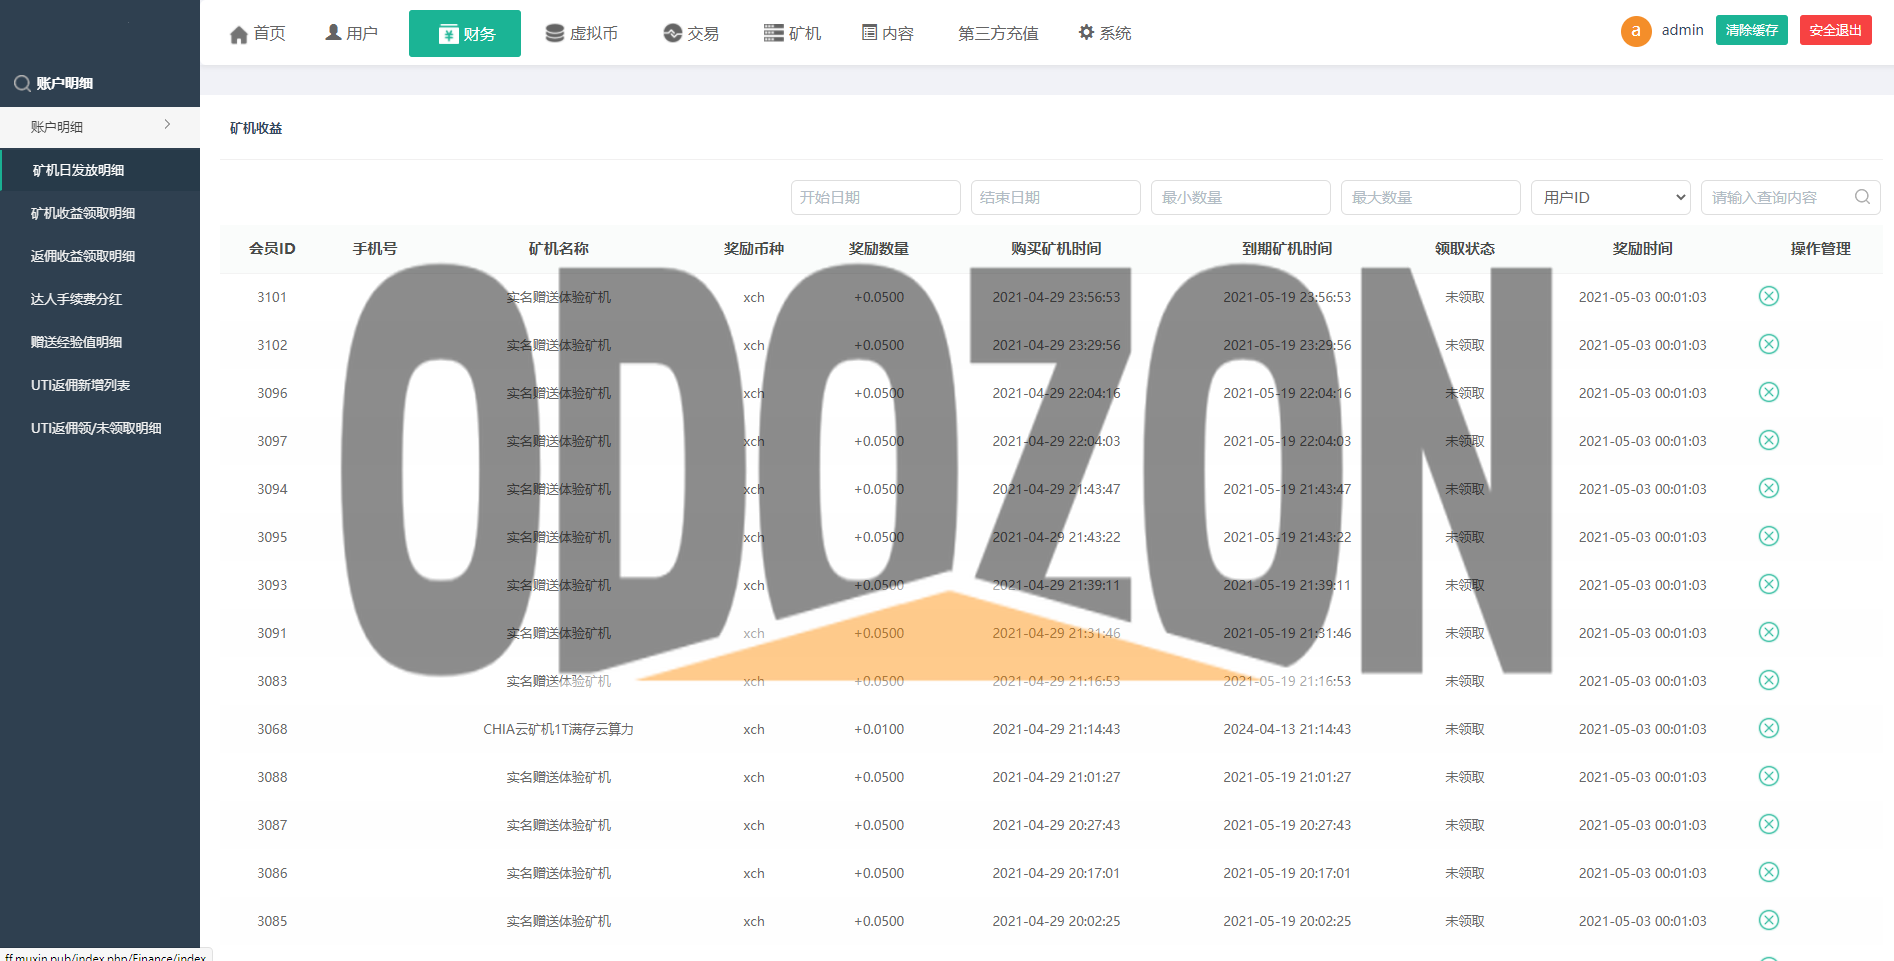Click the 安全退出 logout button

(x=1835, y=30)
